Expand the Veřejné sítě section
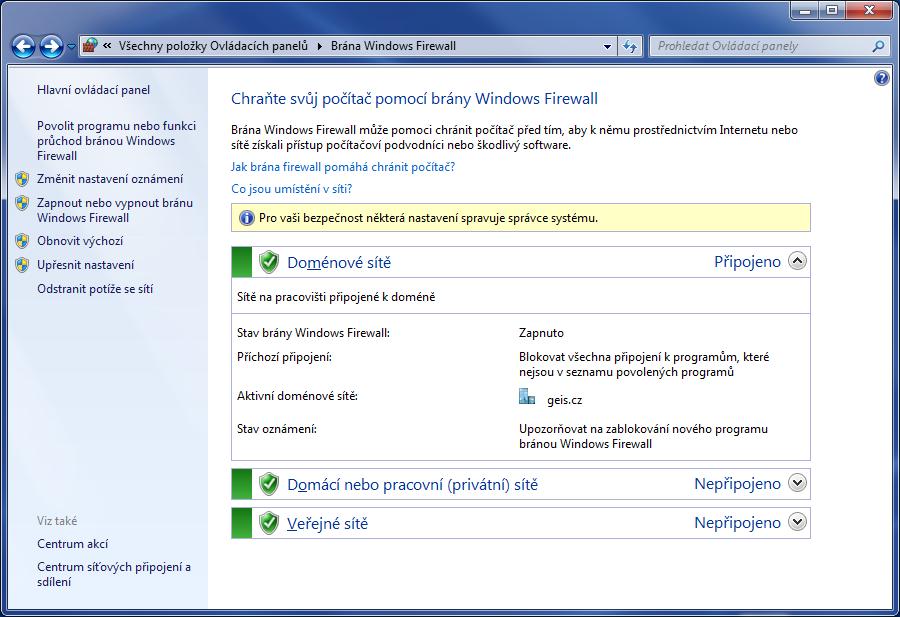The height and width of the screenshot is (617, 900). pos(797,522)
